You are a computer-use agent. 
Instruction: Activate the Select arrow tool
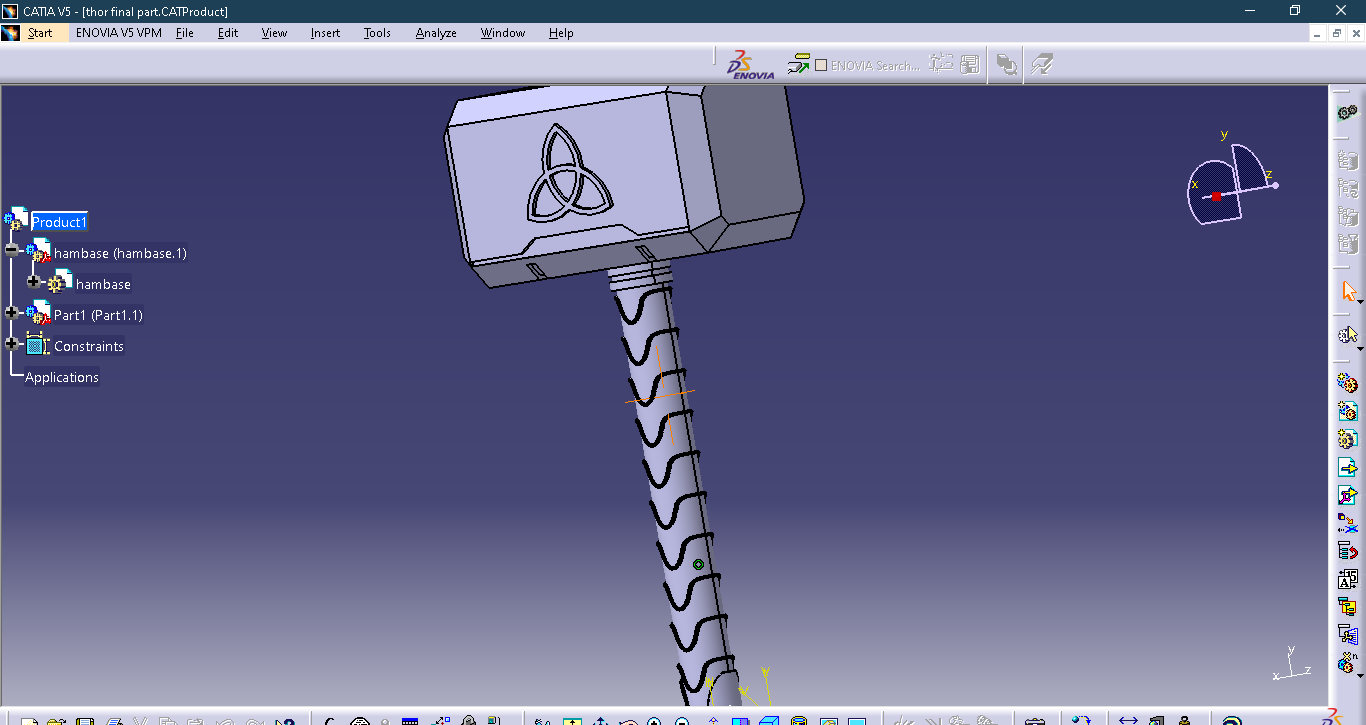[1348, 291]
